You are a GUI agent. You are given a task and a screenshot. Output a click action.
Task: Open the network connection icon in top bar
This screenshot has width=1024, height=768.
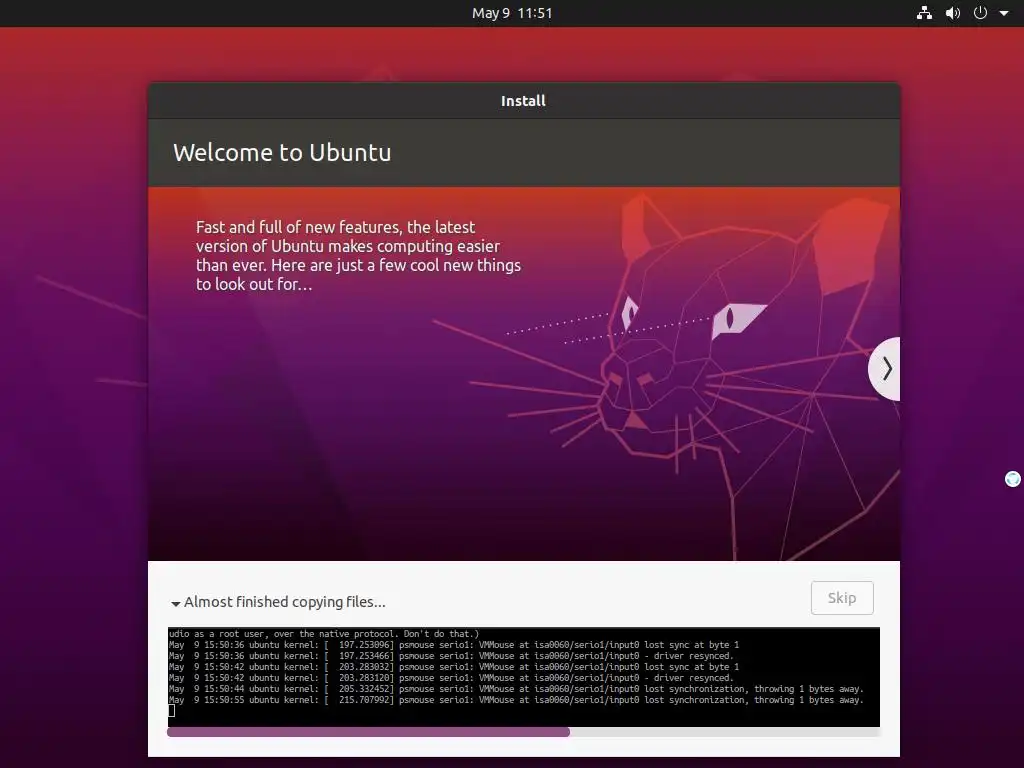[x=924, y=13]
